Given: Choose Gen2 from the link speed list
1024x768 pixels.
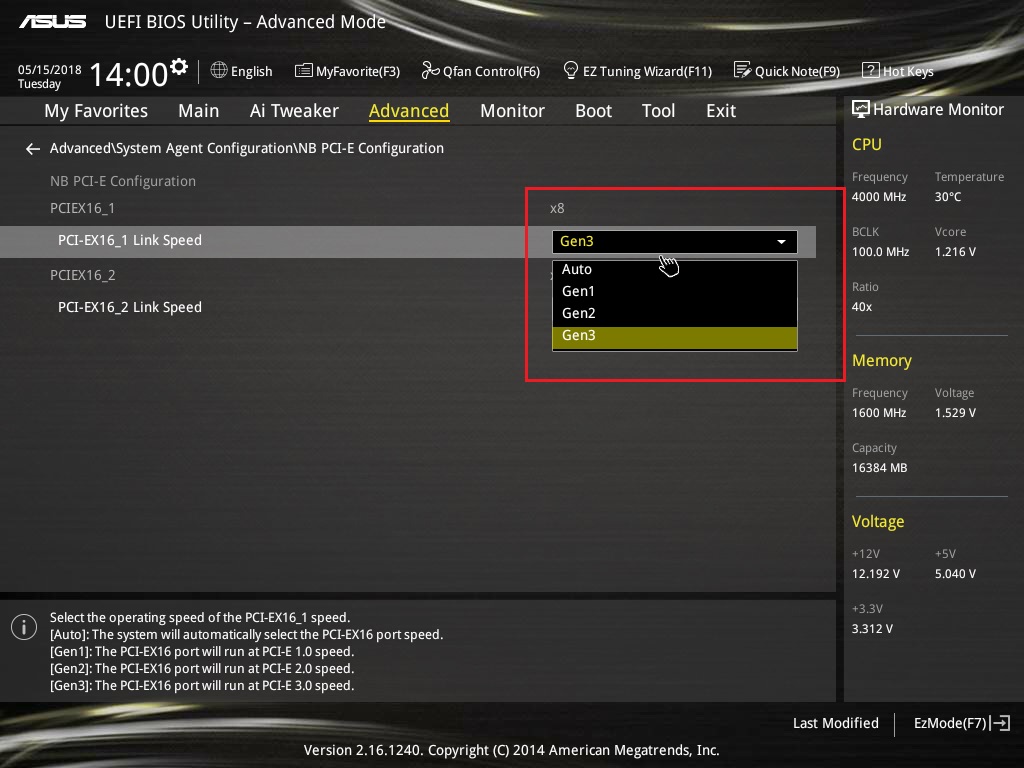Looking at the screenshot, I should (675, 313).
